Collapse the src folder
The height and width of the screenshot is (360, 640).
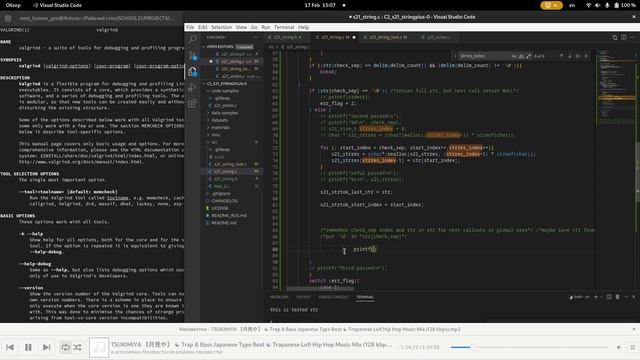click(231, 142)
